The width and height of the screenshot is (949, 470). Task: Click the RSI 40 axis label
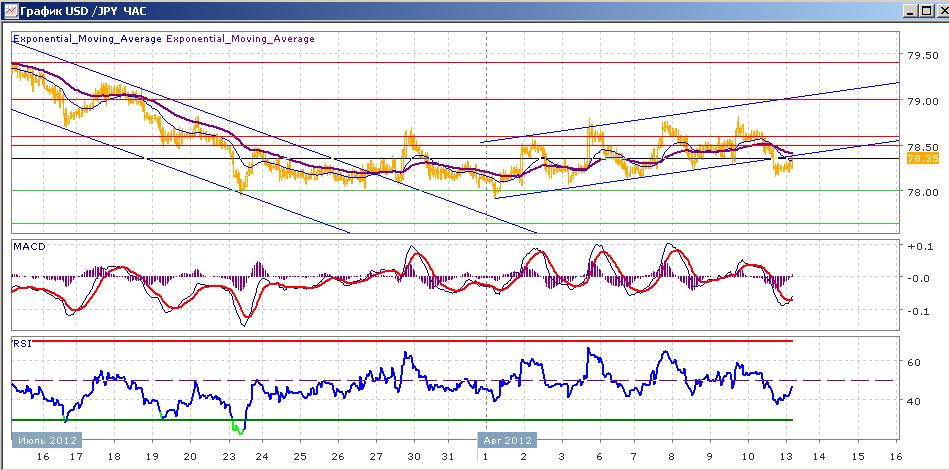(915, 400)
